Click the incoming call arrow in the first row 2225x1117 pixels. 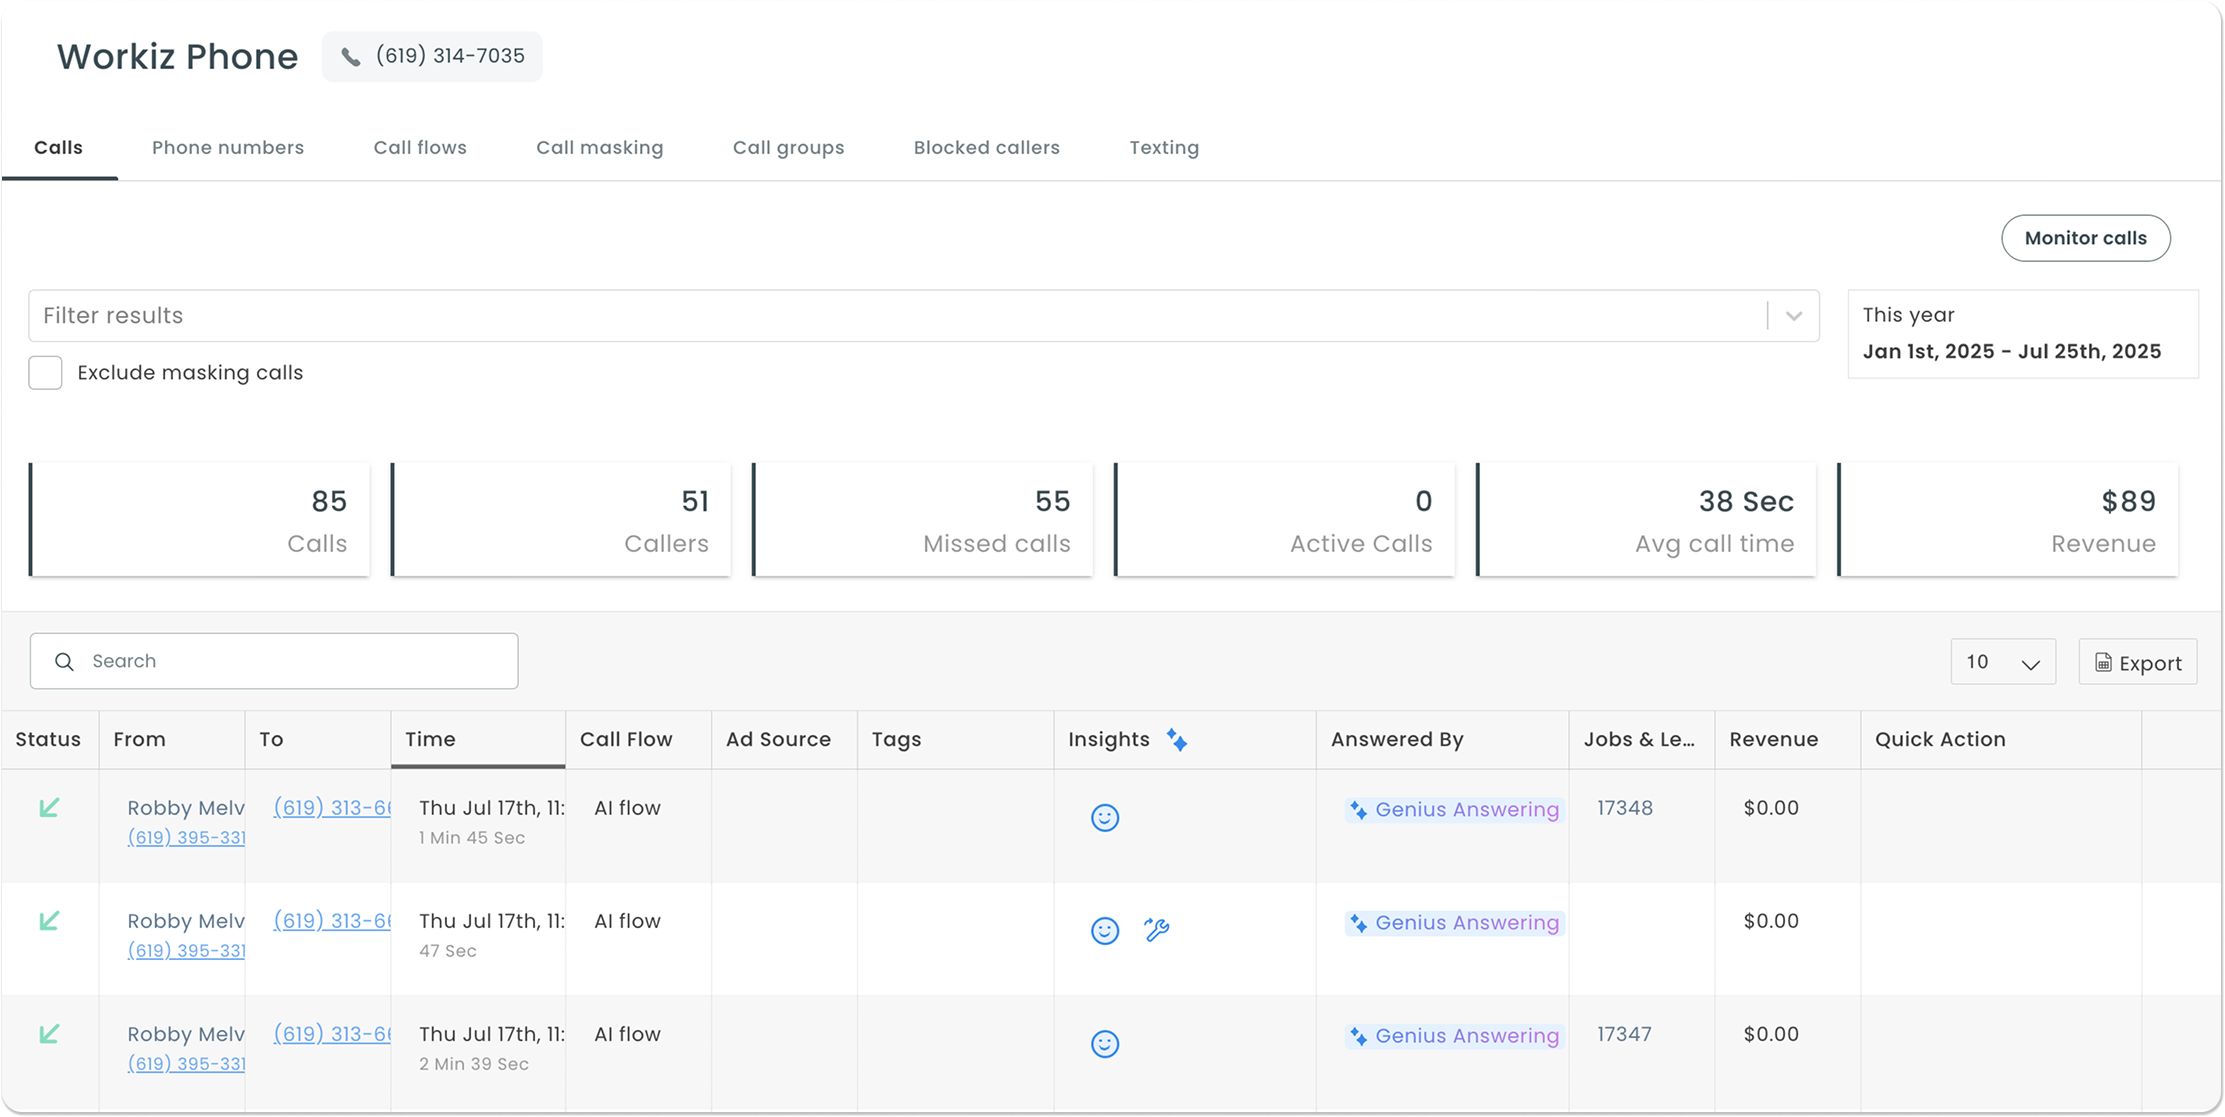pyautogui.click(x=49, y=808)
